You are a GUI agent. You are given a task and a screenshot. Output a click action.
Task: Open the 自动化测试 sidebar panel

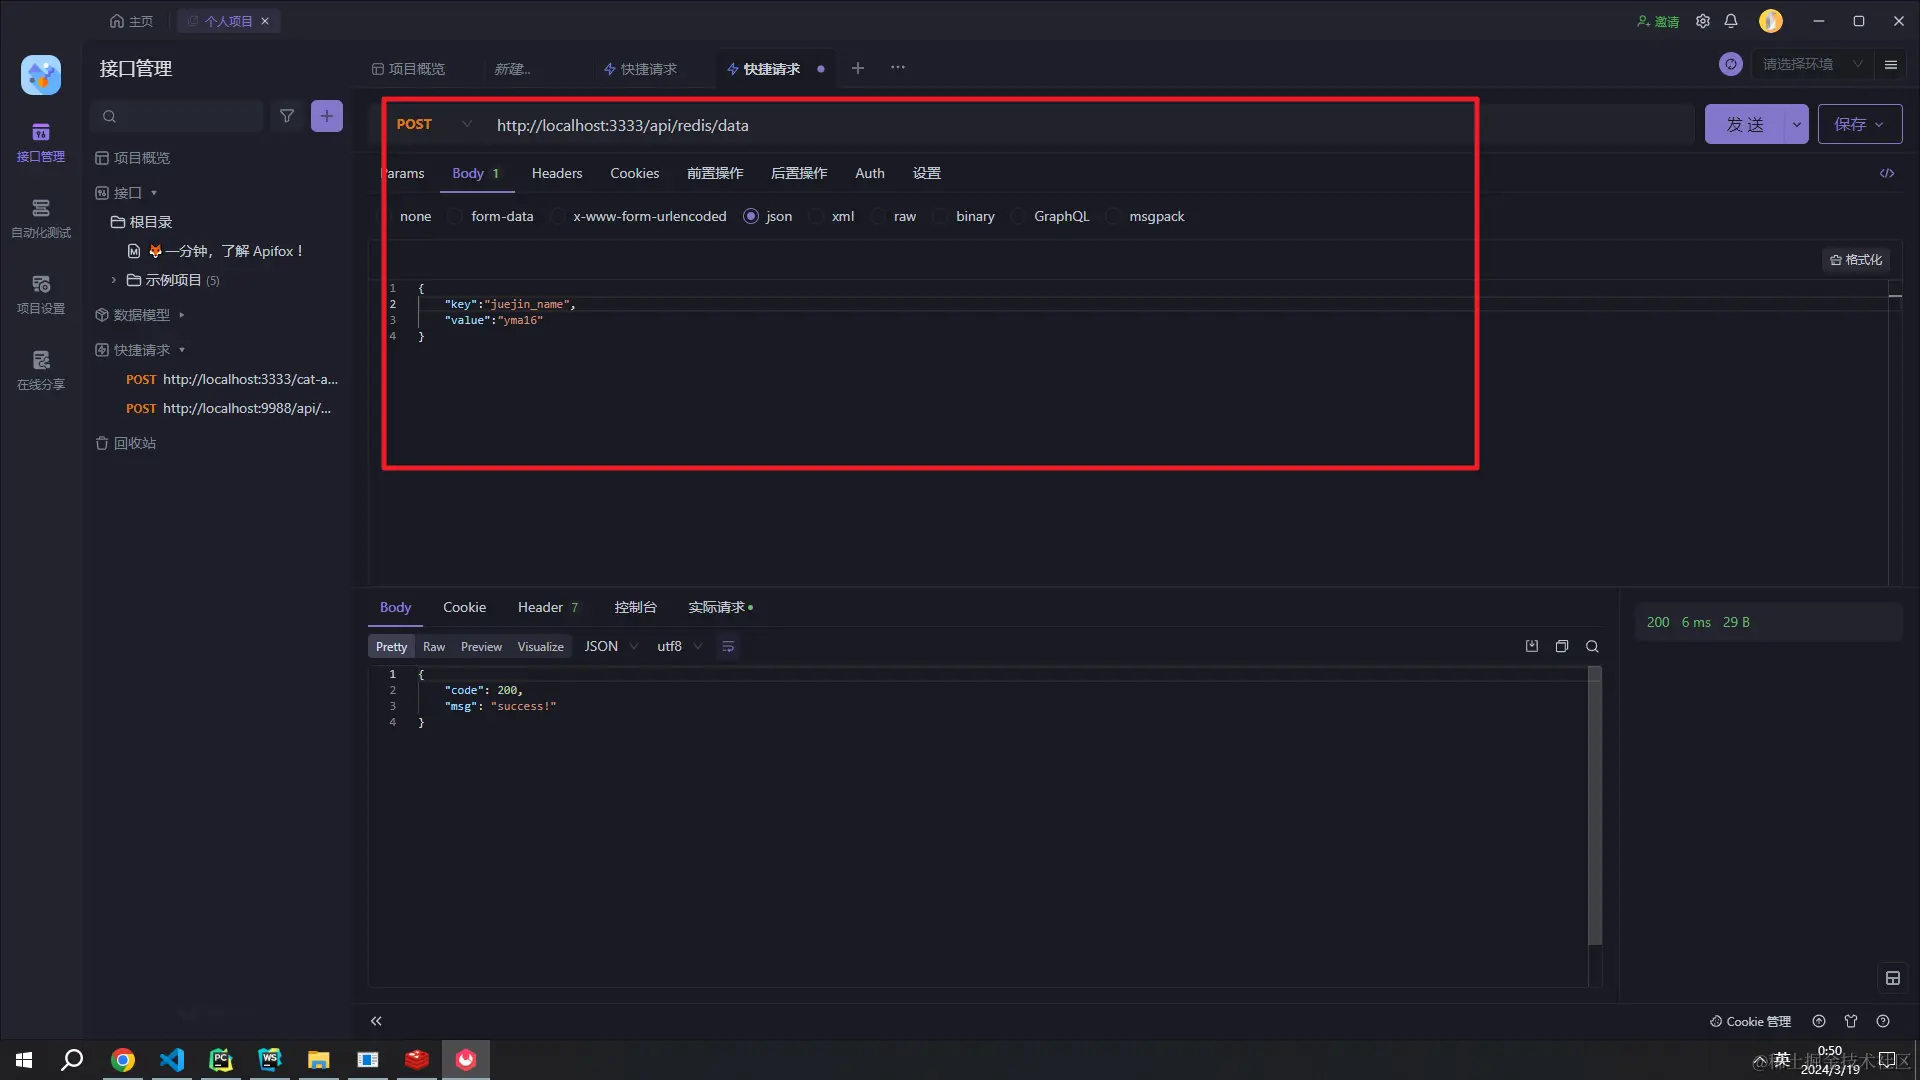tap(40, 218)
